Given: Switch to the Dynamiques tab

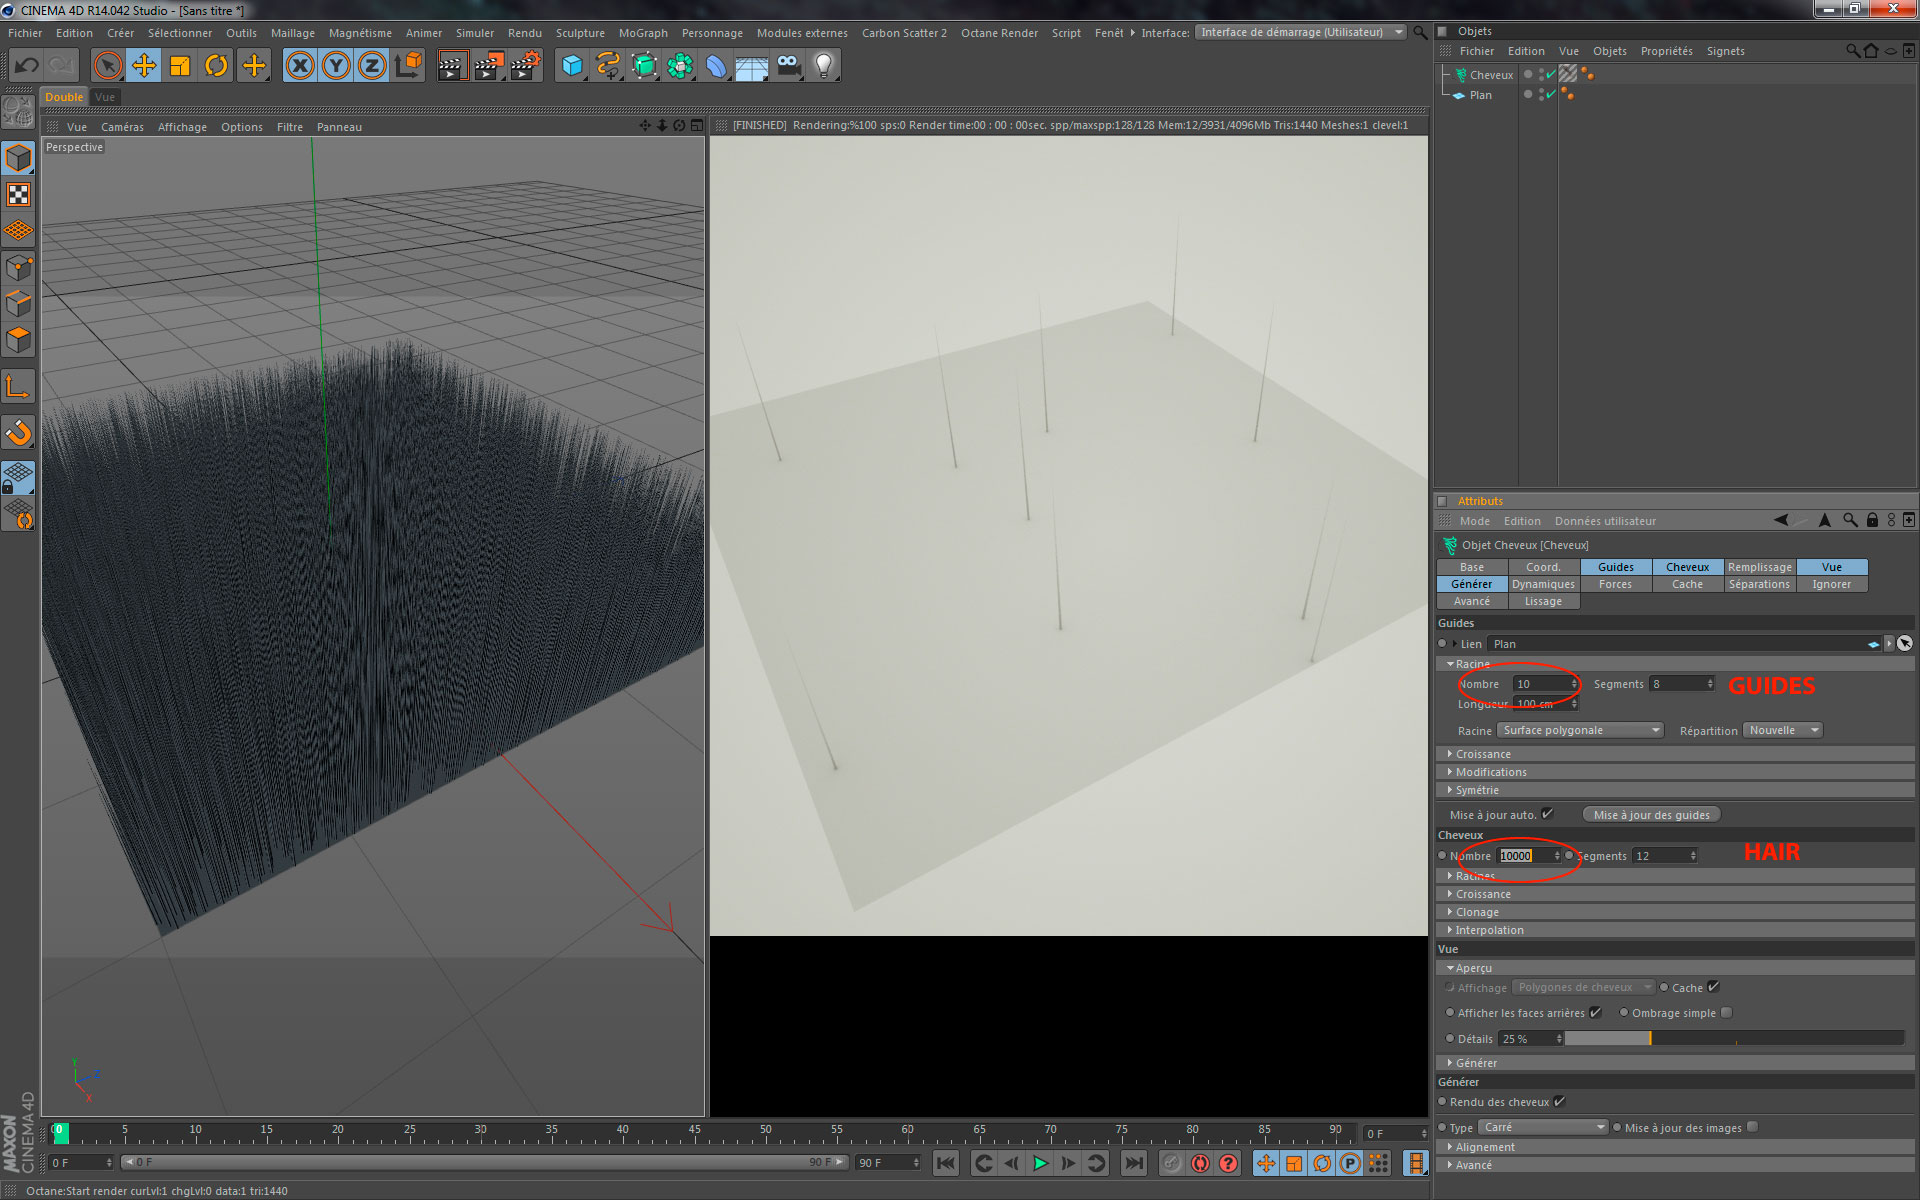Looking at the screenshot, I should click(1543, 584).
